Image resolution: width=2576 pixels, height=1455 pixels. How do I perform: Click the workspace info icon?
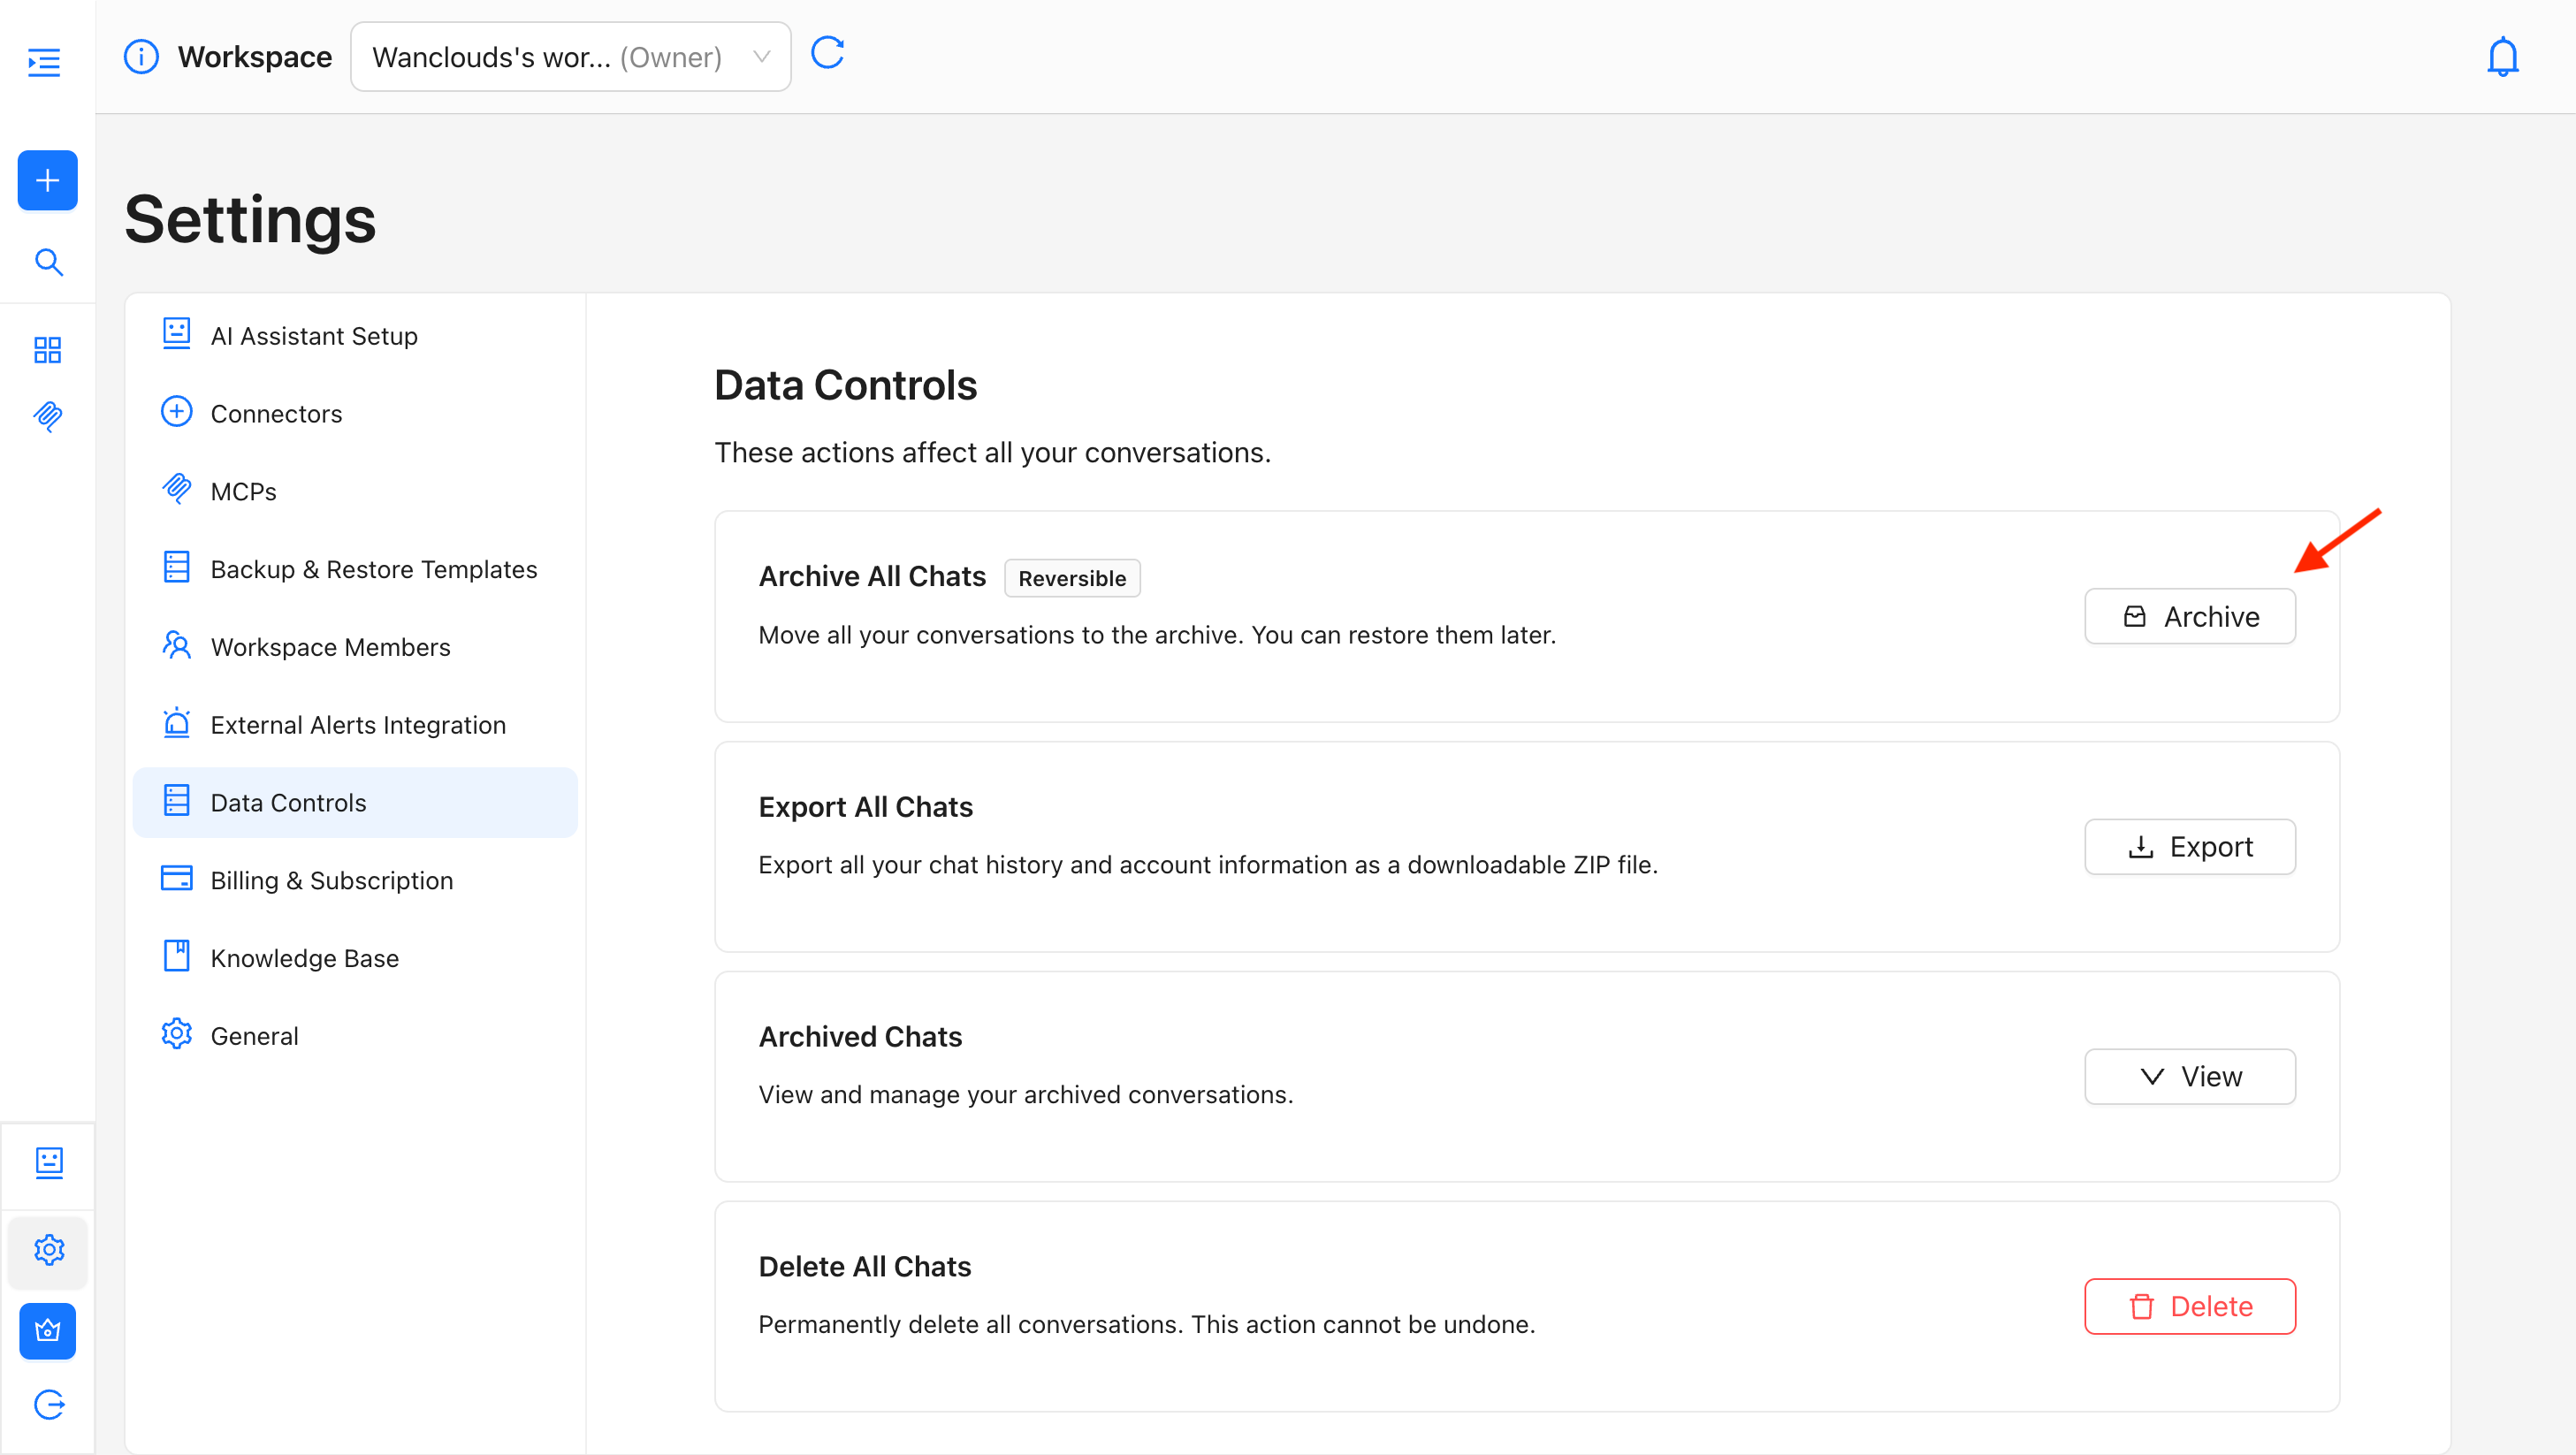141,57
